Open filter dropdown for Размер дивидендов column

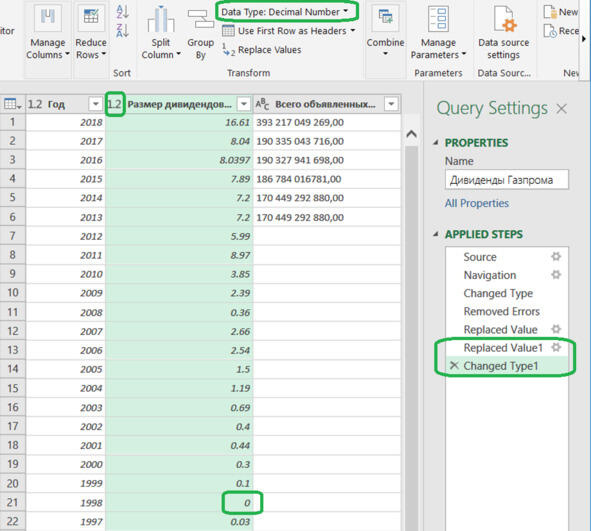(x=244, y=104)
